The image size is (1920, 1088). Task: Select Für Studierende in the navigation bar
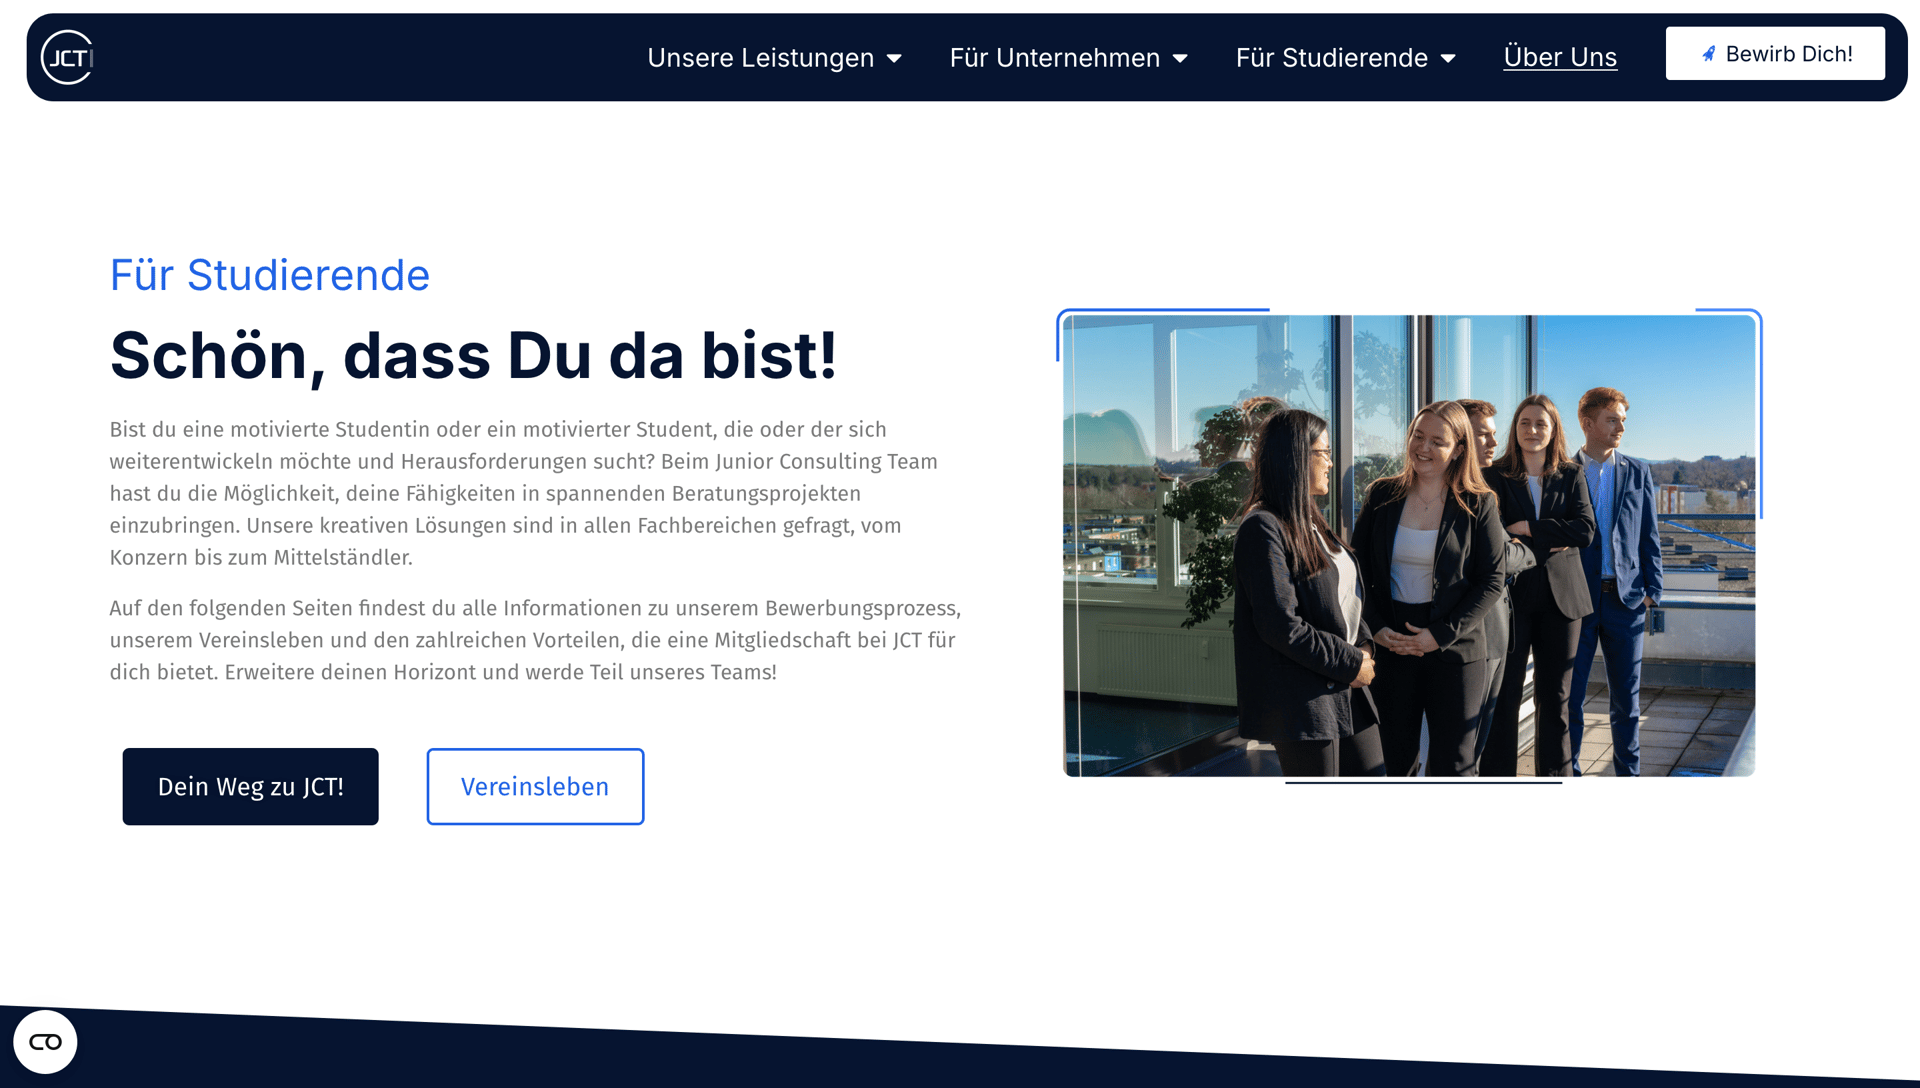point(1331,58)
